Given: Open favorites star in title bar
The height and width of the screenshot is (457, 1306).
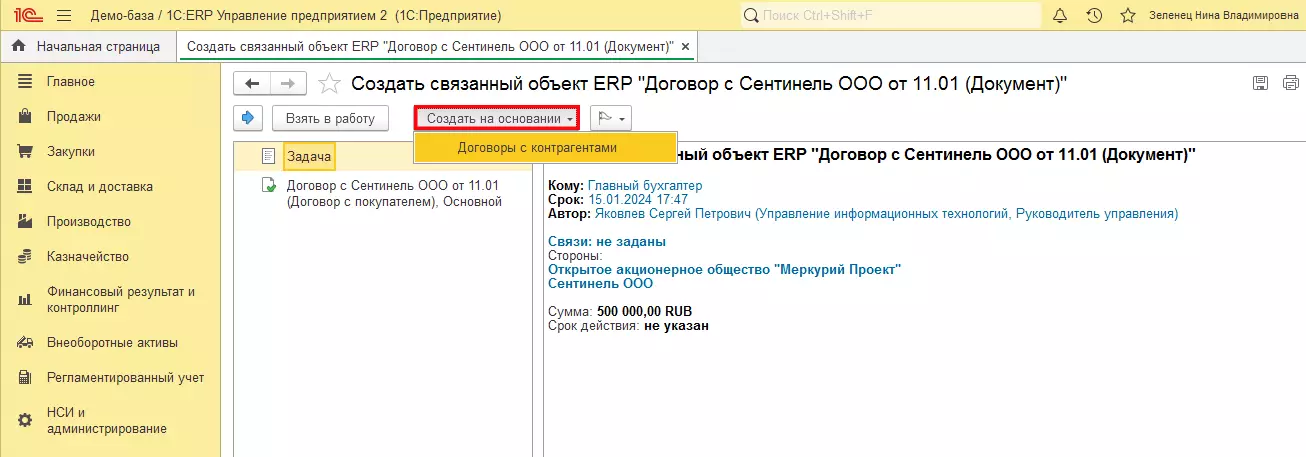Looking at the screenshot, I should 1127,16.
